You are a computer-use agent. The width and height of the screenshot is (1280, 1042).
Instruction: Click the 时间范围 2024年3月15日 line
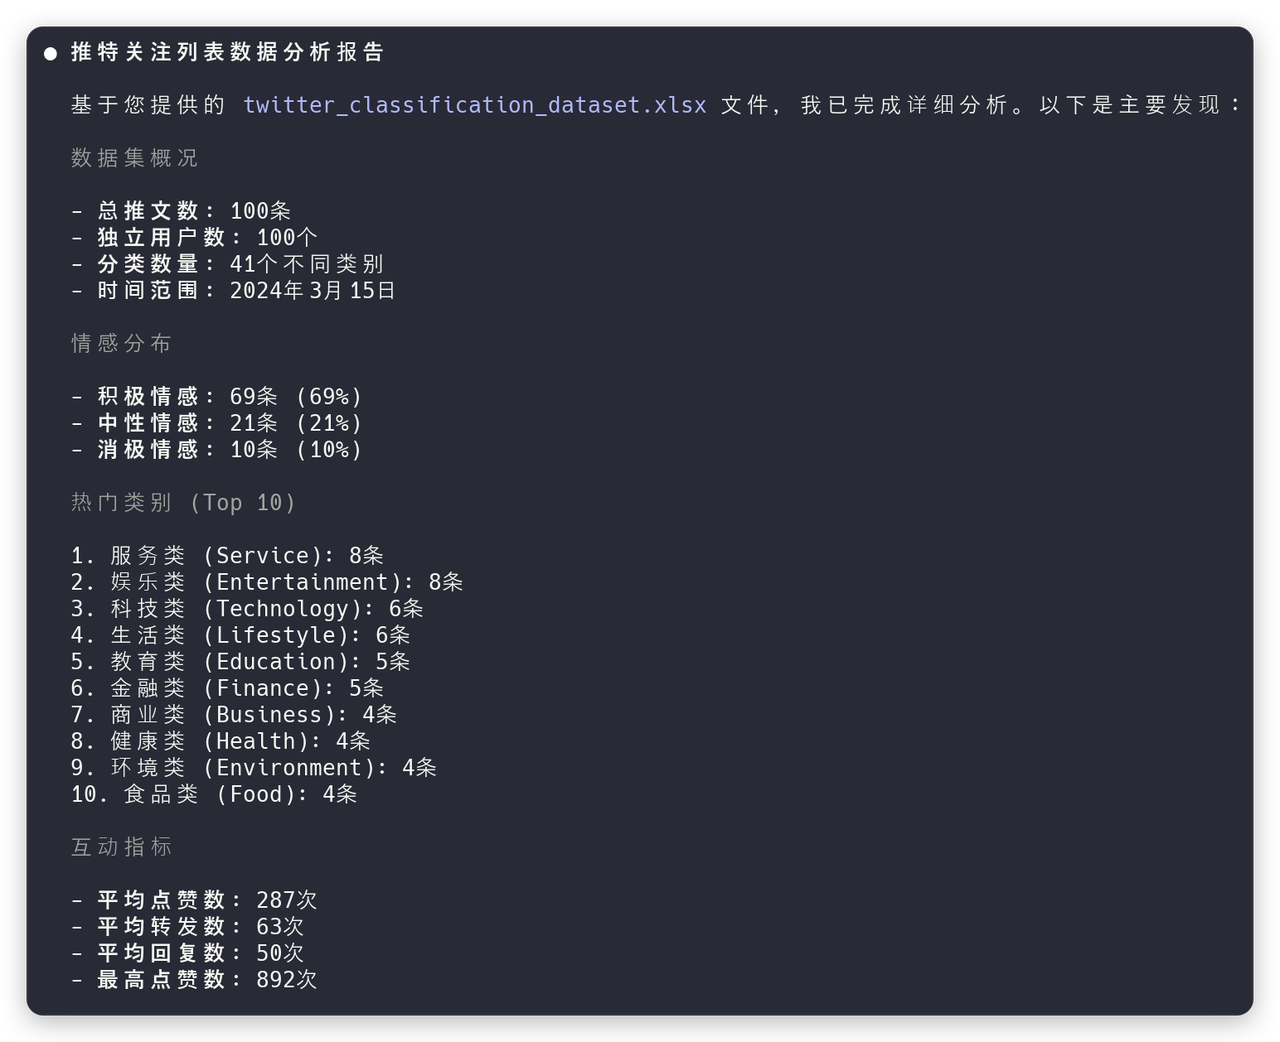coord(234,290)
